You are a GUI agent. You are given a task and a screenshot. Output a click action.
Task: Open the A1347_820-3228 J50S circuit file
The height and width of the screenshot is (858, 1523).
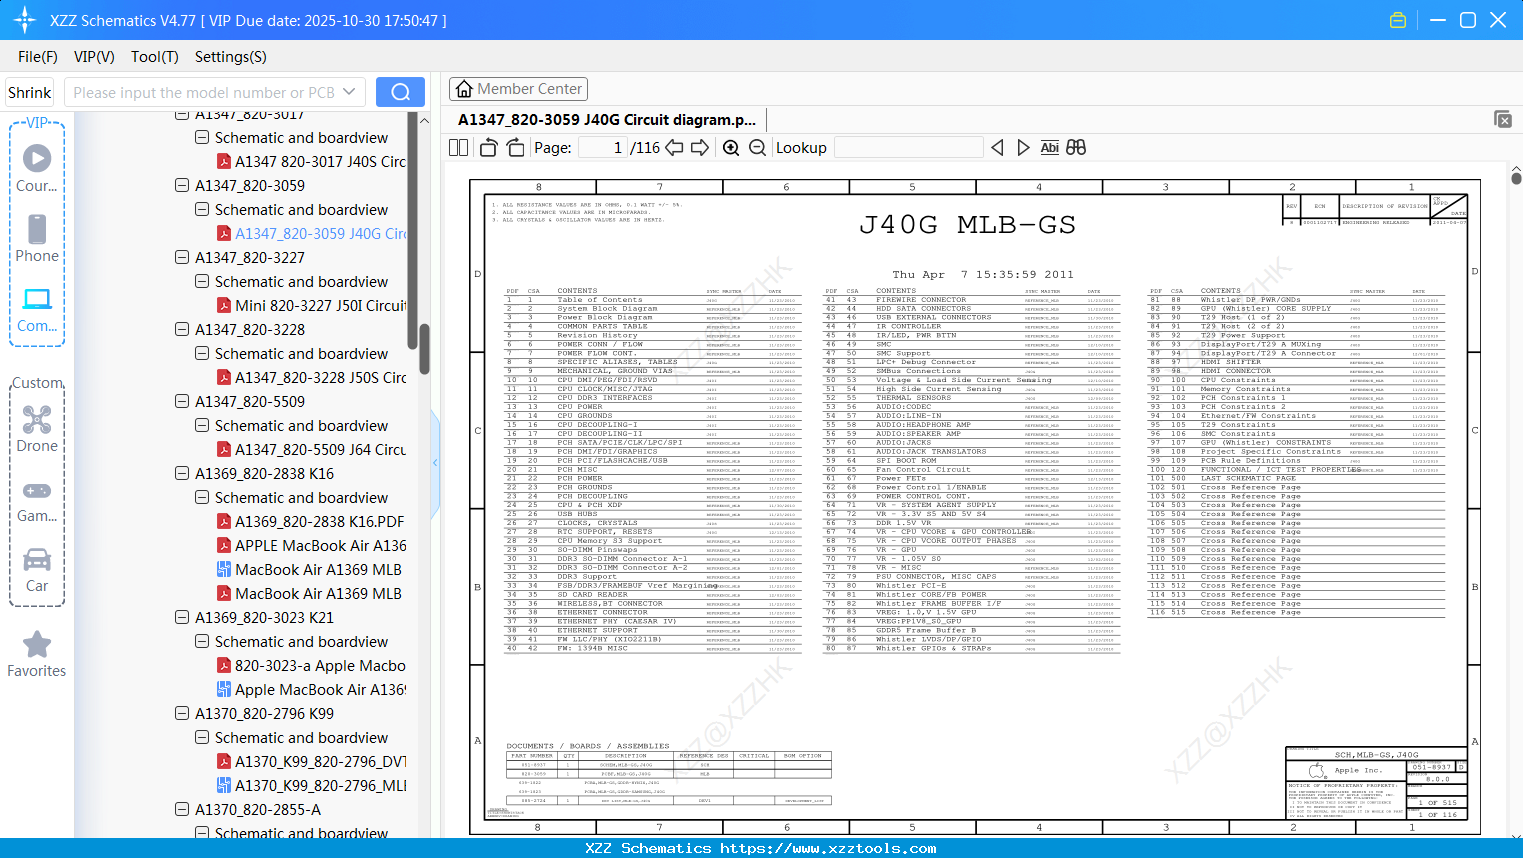pyautogui.click(x=312, y=377)
